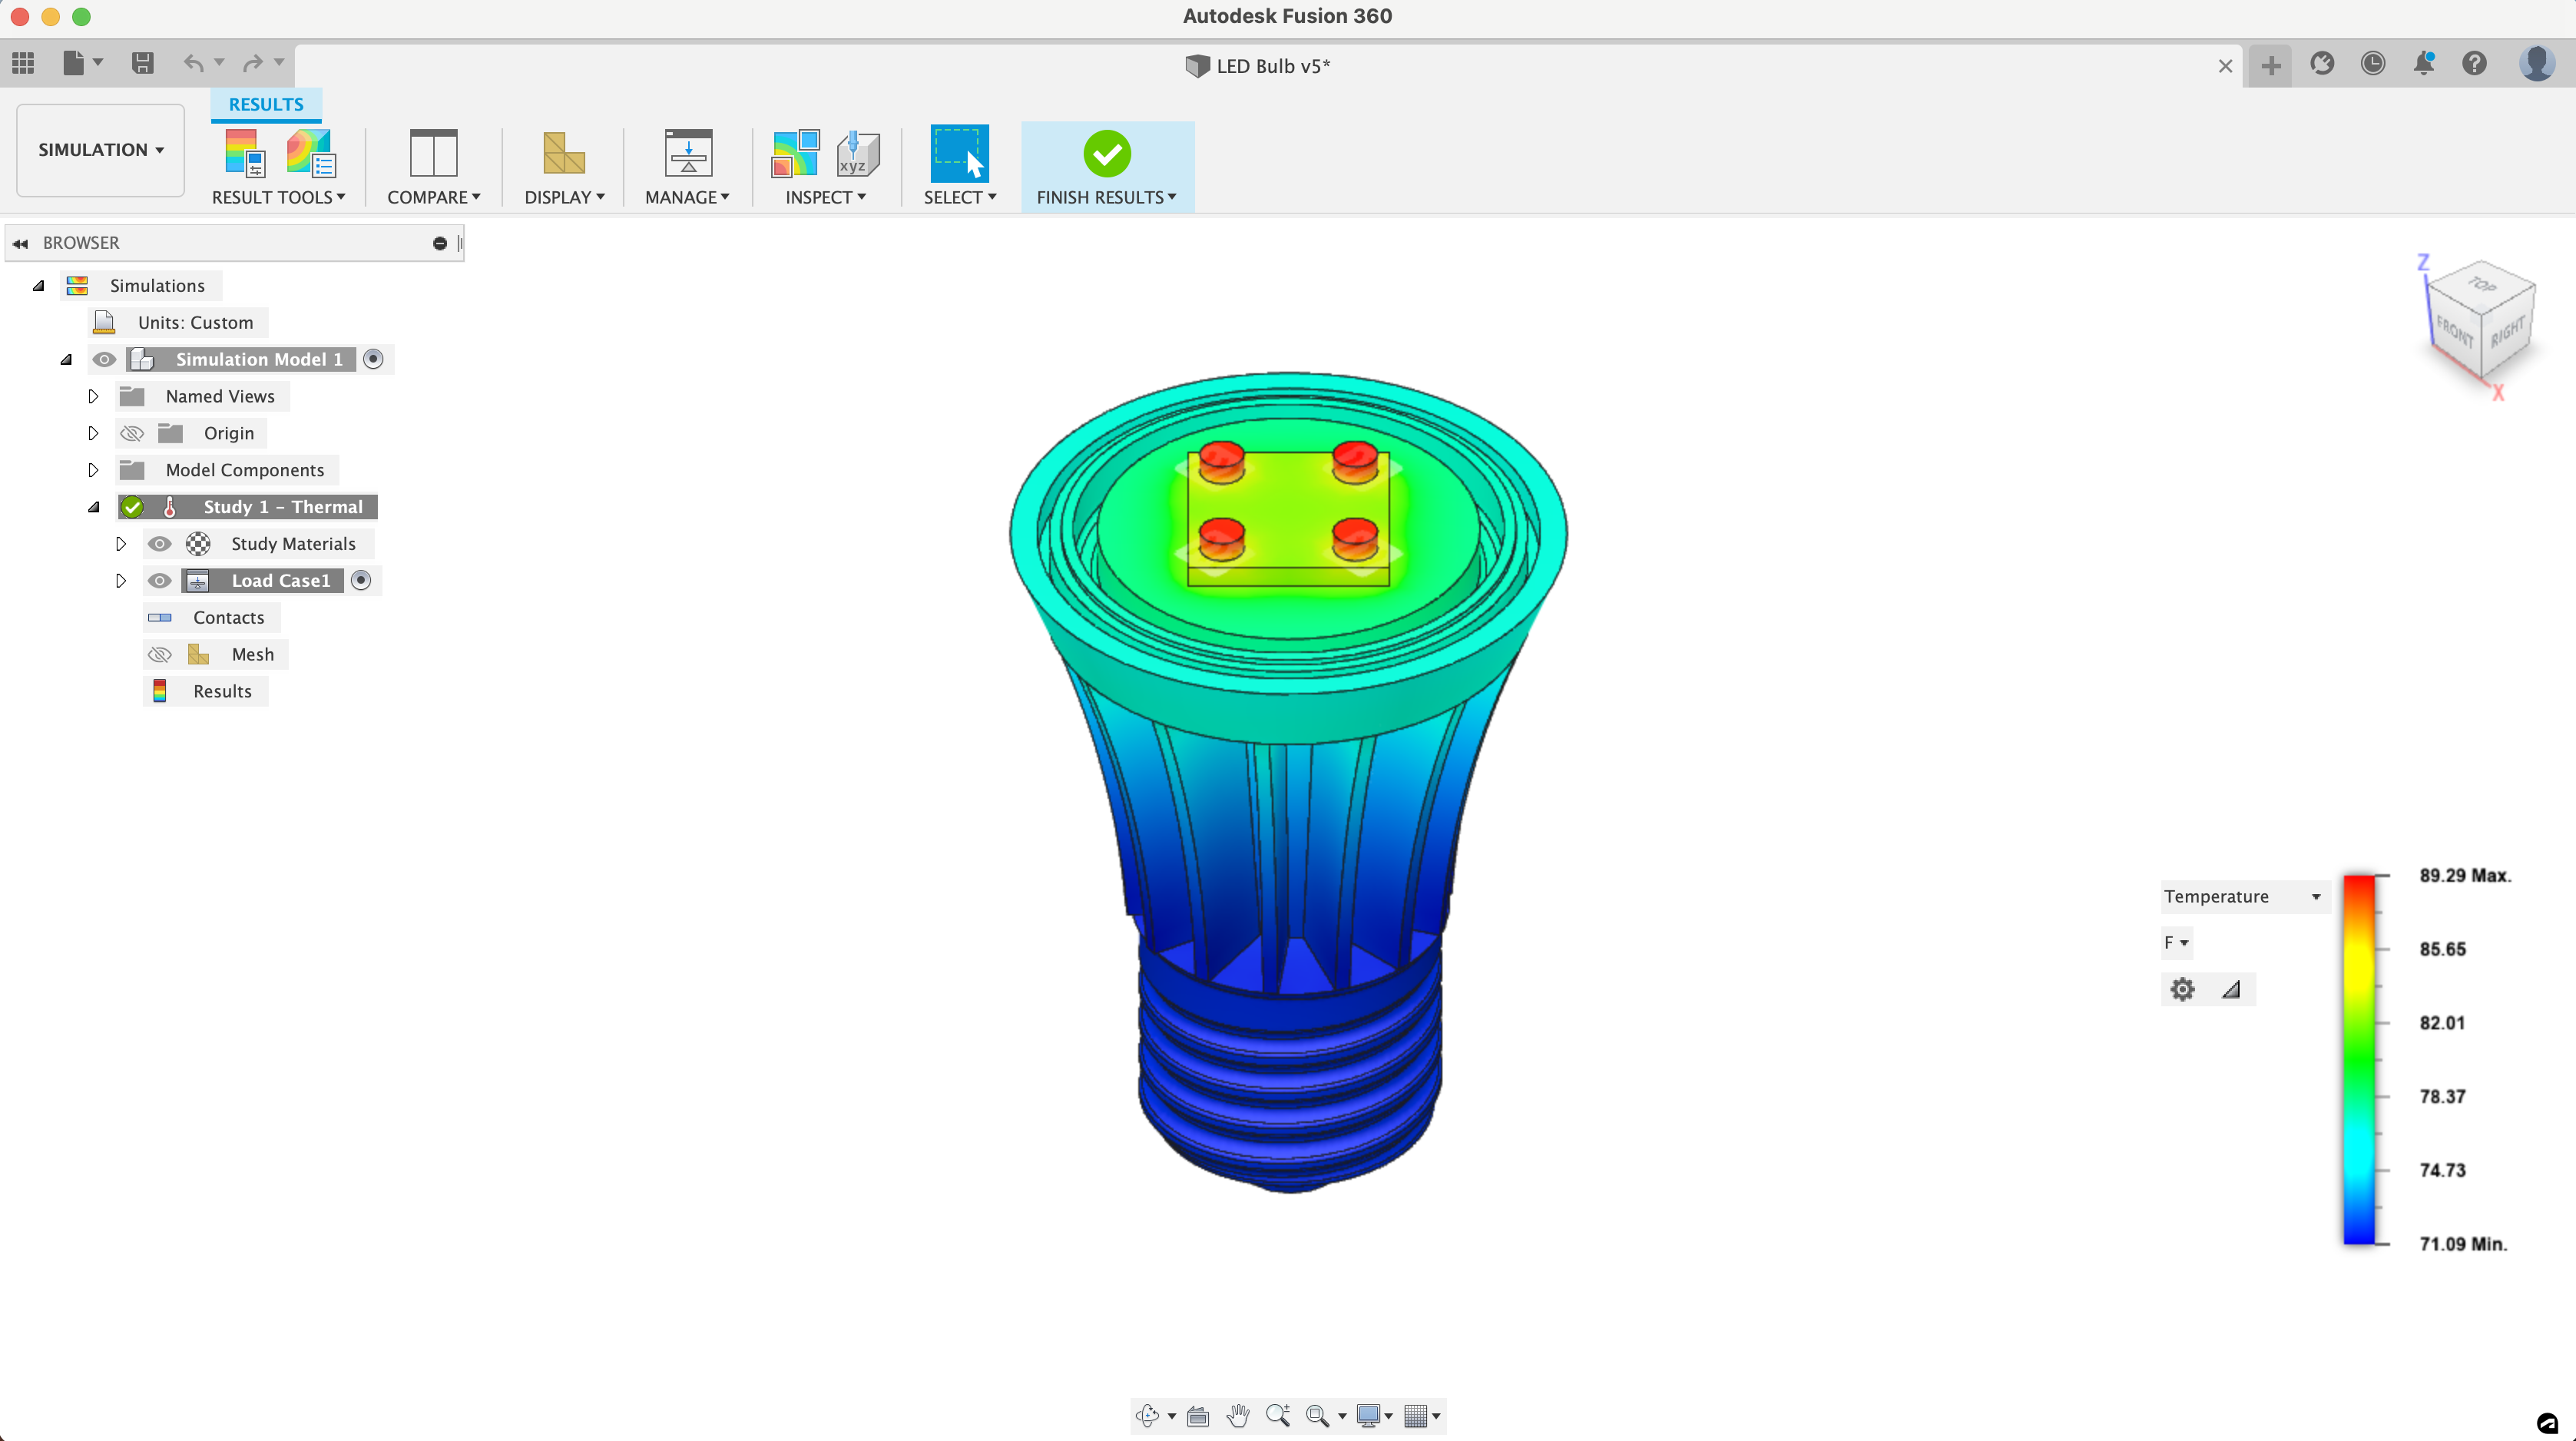This screenshot has height=1441, width=2576.
Task: Switch to the RESULTS ribbon tab
Action: 265,104
